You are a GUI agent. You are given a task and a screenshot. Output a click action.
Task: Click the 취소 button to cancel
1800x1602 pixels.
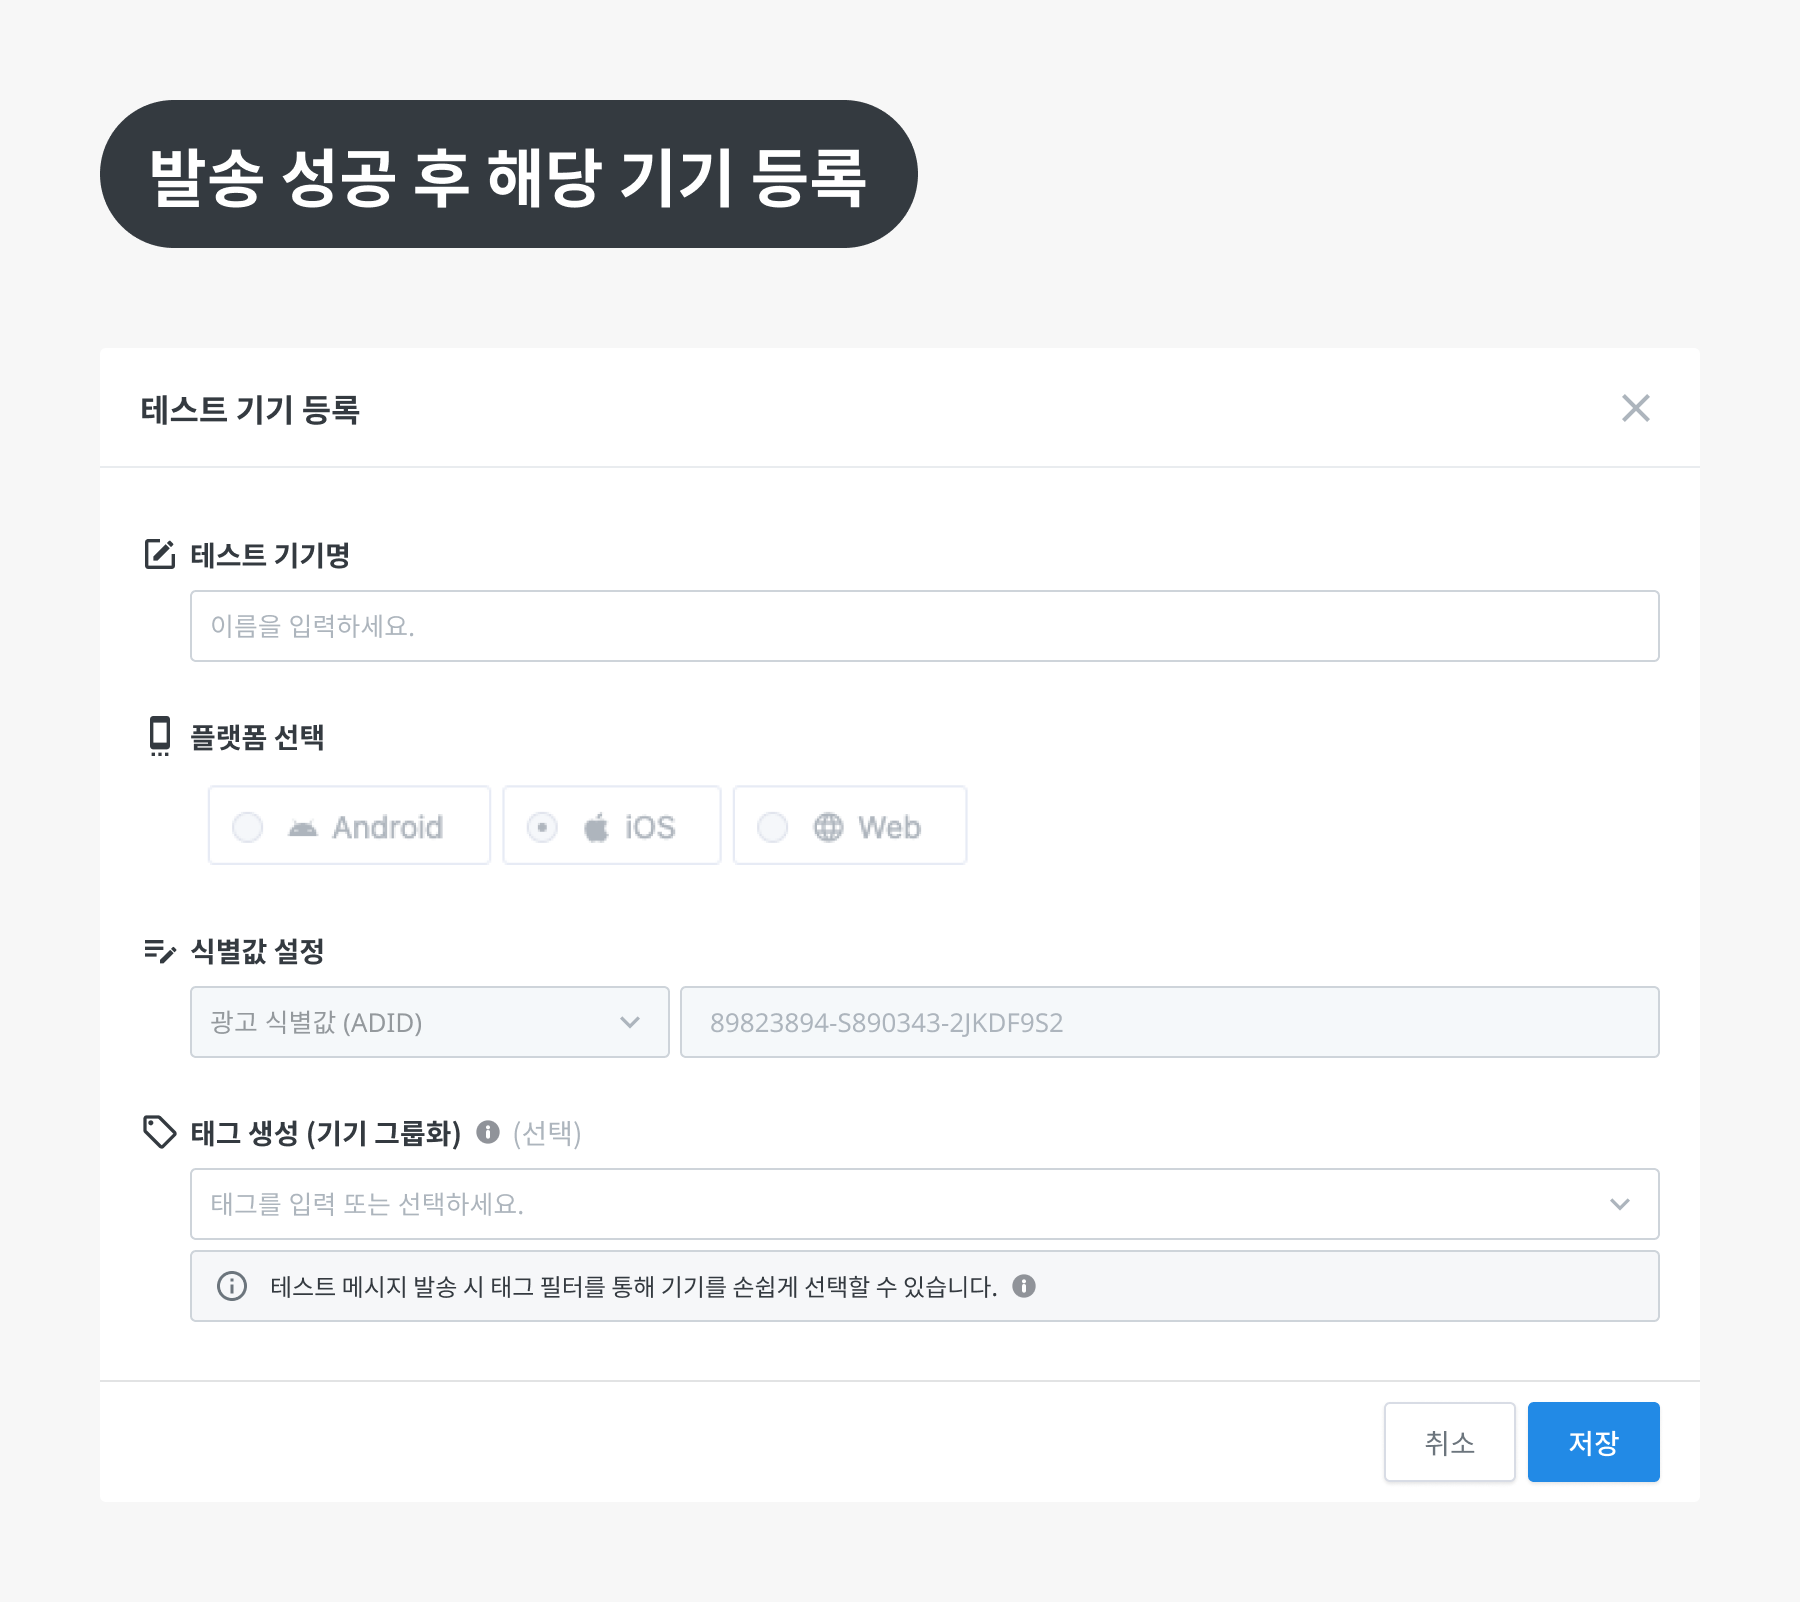[1450, 1442]
